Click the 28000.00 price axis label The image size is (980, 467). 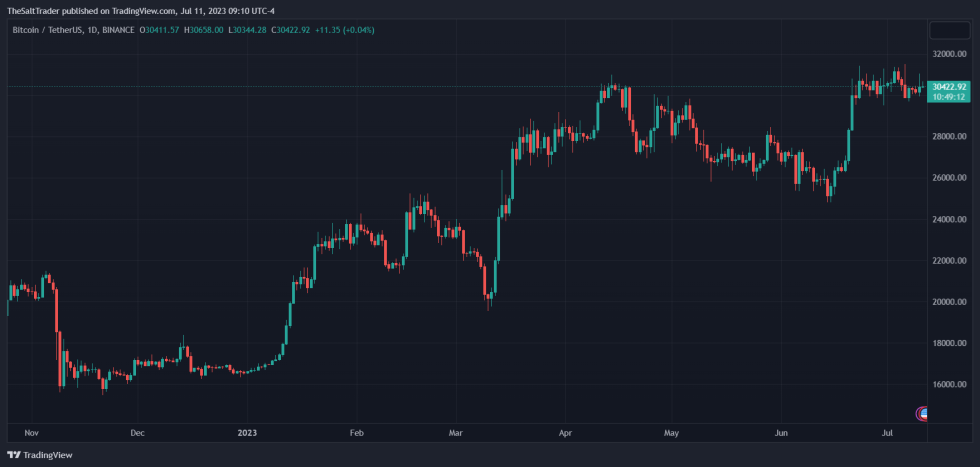point(947,136)
